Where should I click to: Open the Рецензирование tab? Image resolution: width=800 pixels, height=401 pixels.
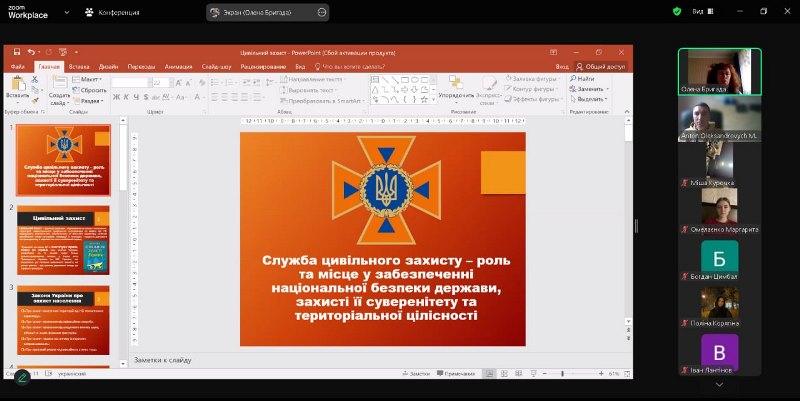pyautogui.click(x=263, y=67)
